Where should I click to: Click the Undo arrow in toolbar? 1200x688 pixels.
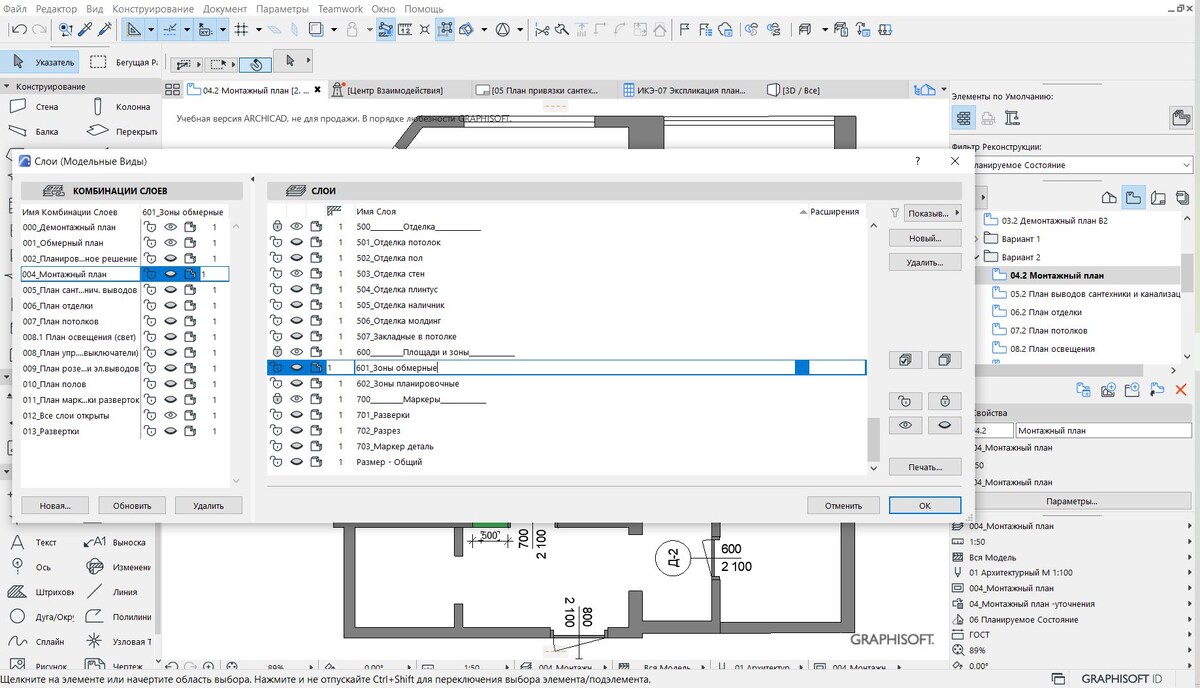[19, 30]
